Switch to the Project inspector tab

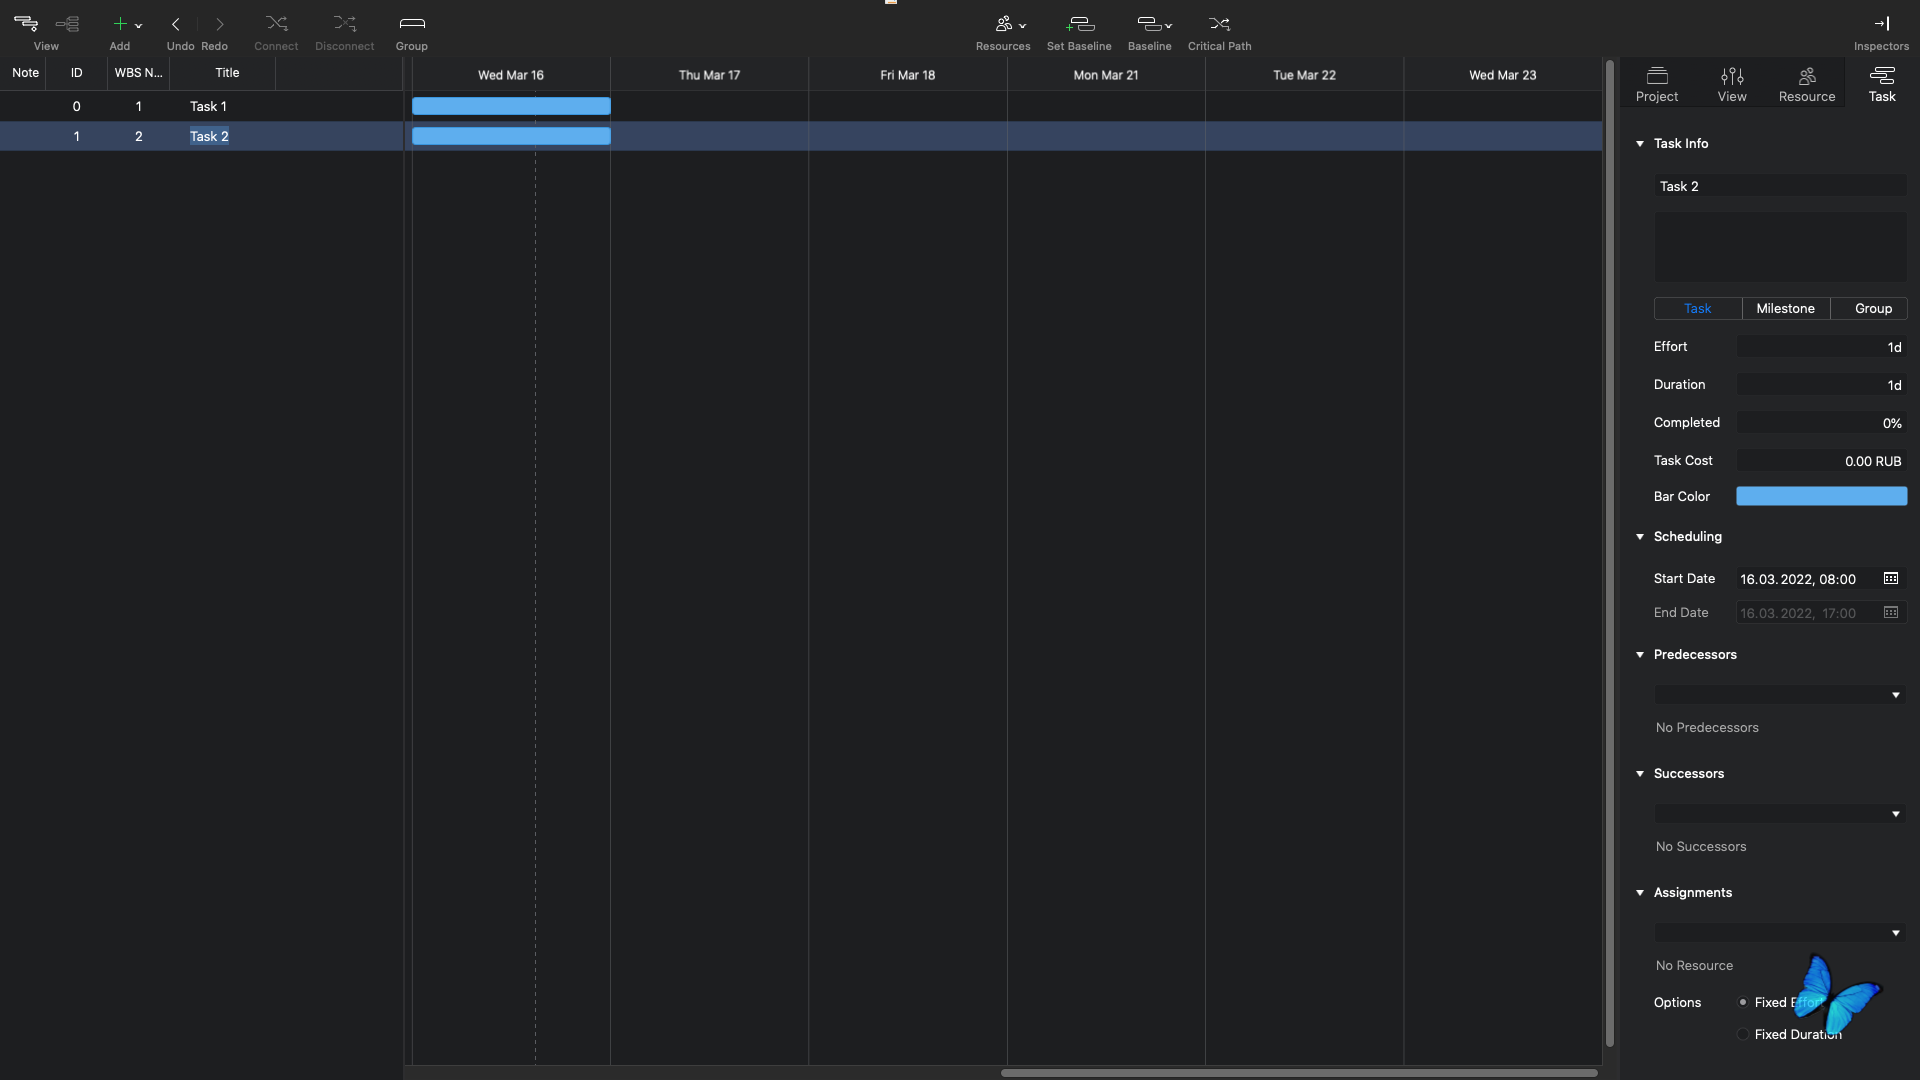[1657, 84]
